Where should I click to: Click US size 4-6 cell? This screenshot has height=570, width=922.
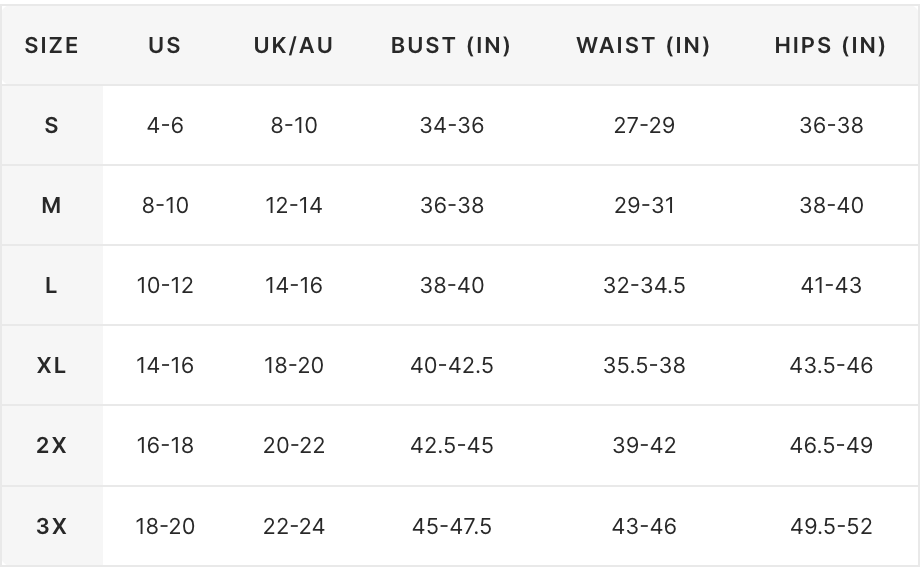[165, 126]
